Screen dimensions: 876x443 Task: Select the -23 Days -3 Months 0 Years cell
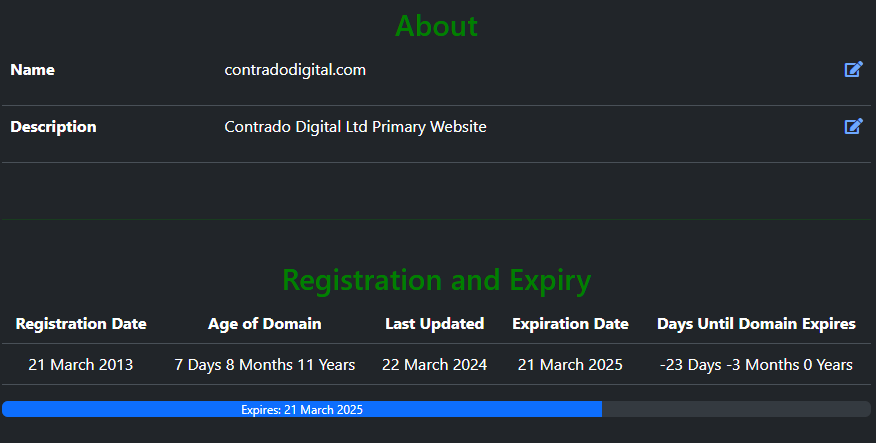(756, 365)
